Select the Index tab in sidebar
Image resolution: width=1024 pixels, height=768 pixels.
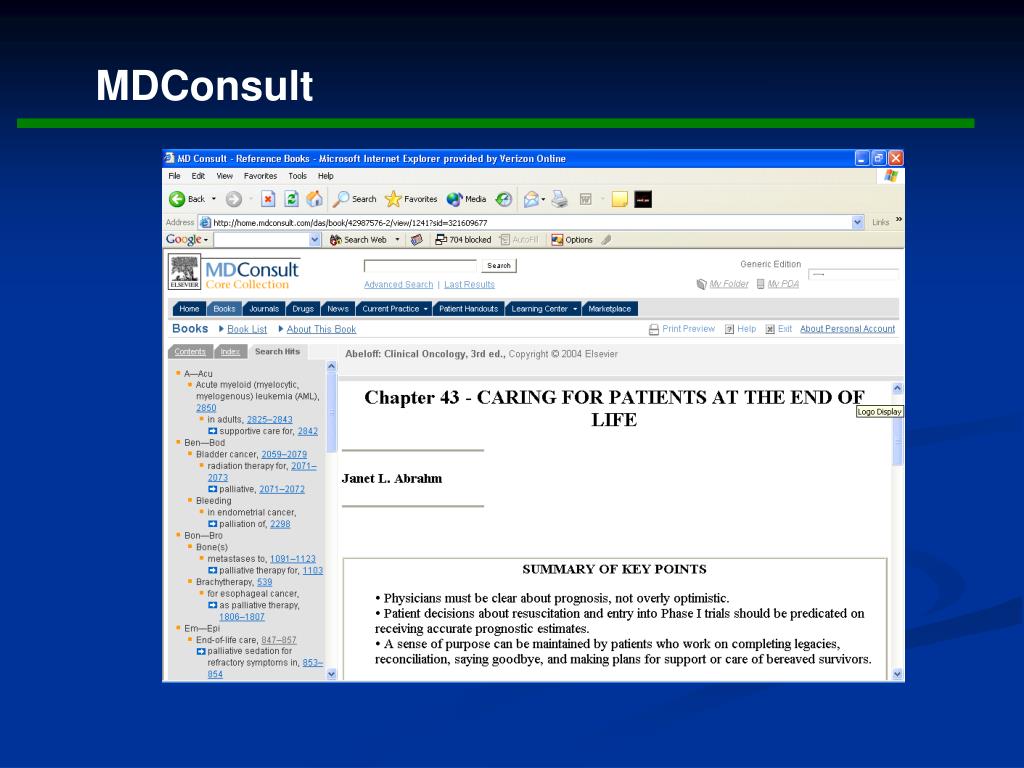[x=230, y=351]
